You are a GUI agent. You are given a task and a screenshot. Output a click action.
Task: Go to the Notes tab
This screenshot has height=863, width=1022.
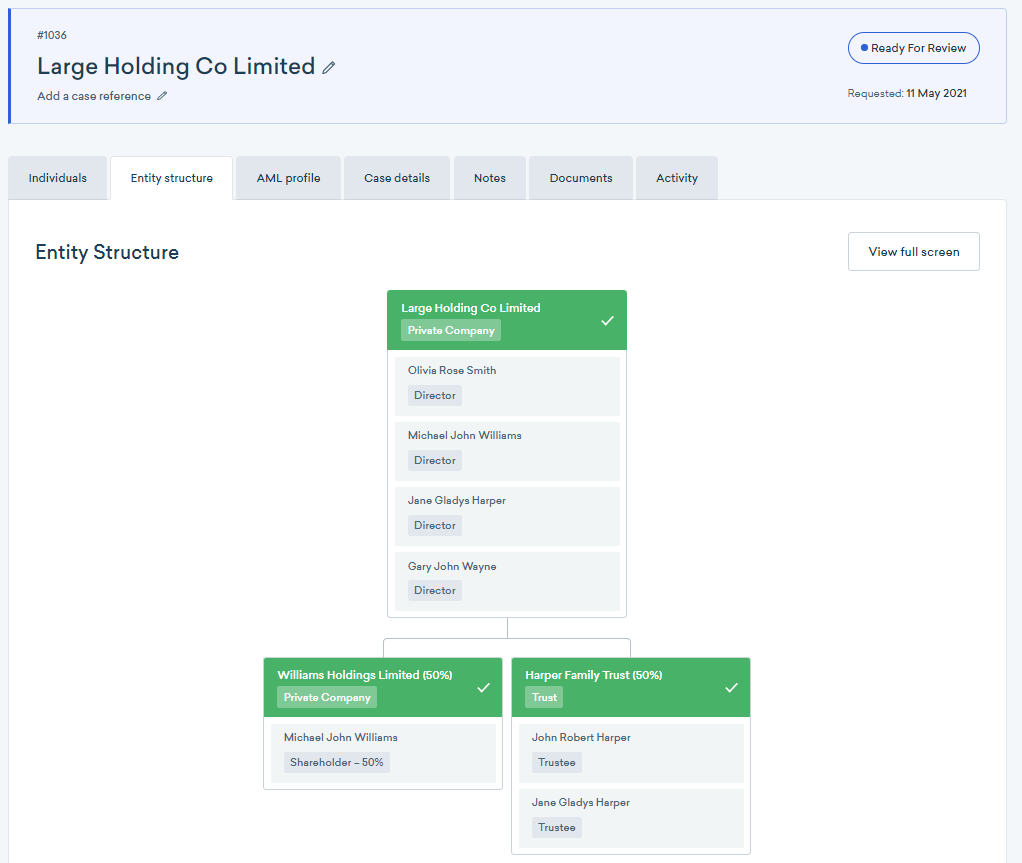(490, 178)
